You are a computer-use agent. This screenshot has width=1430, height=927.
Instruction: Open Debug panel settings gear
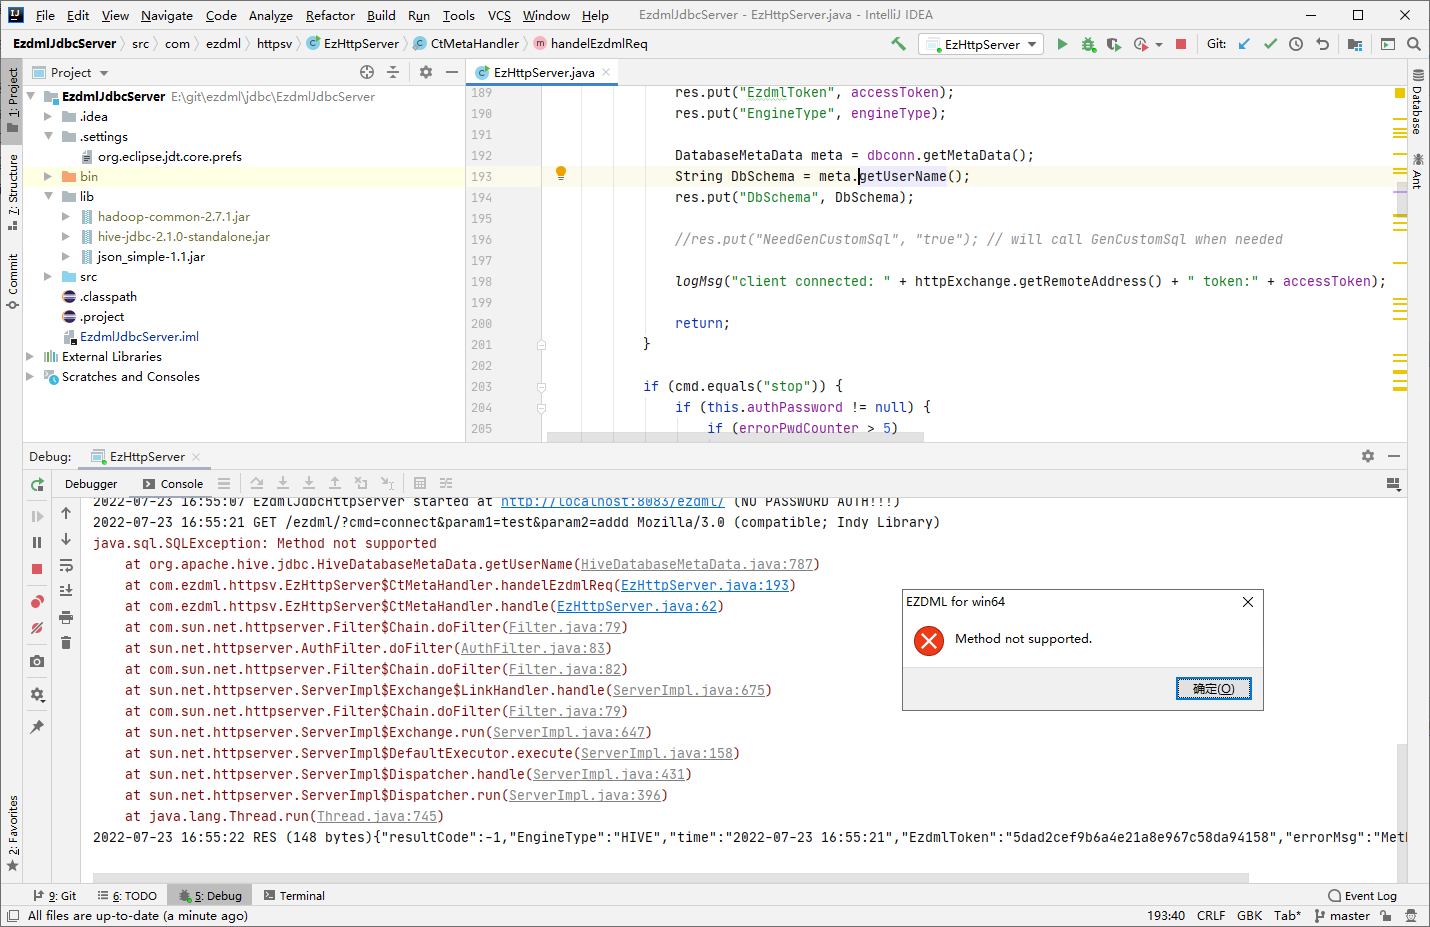(1368, 456)
